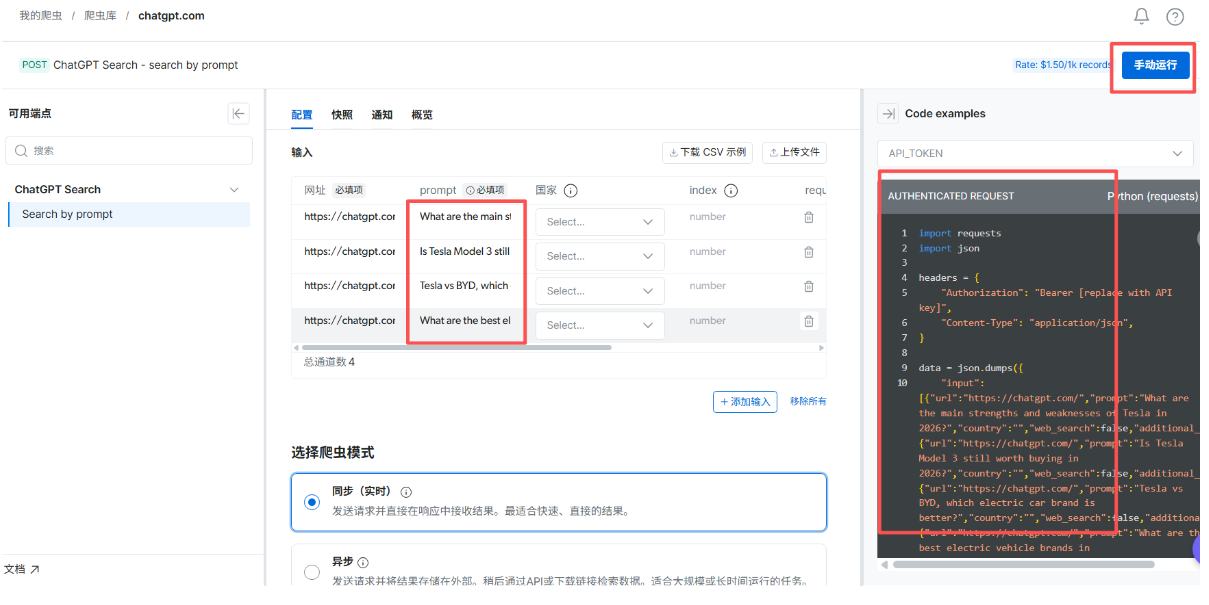Click 下载 CSV 示例 button
Image resolution: width=1209 pixels, height=605 pixels.
pyautogui.click(x=705, y=152)
